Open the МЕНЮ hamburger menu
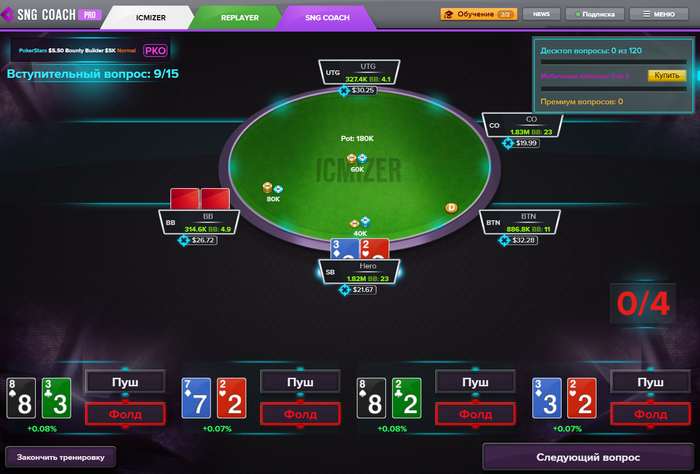Image resolution: width=700 pixels, height=474 pixels. pos(659,14)
